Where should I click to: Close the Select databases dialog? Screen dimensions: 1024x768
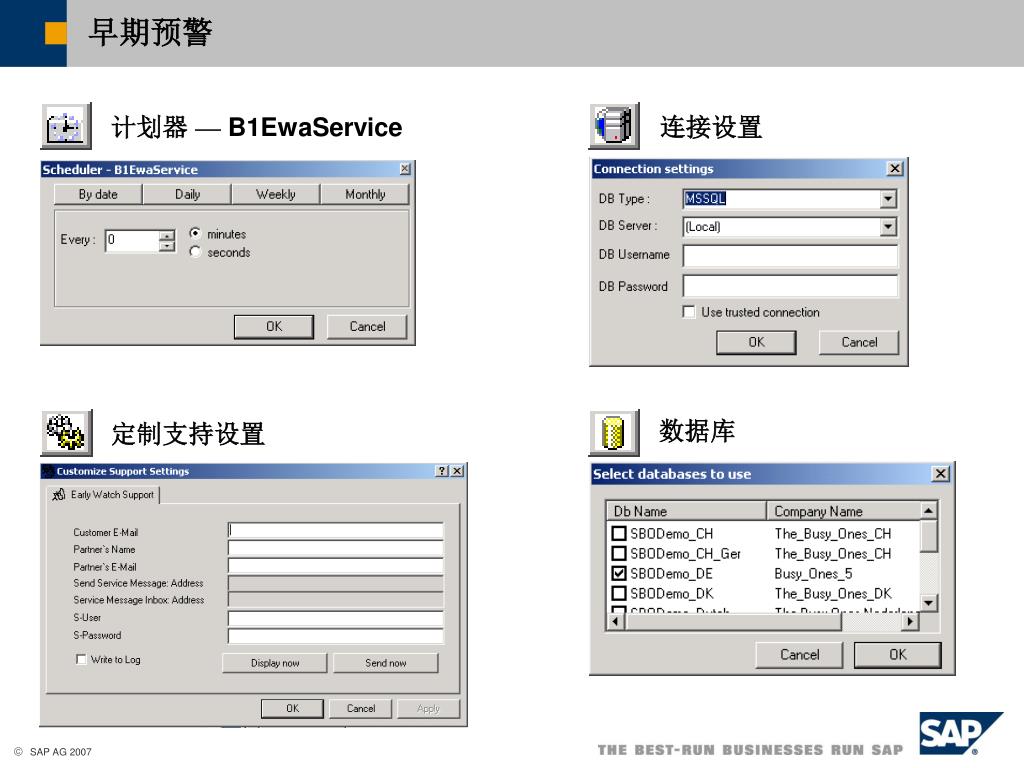click(x=940, y=473)
